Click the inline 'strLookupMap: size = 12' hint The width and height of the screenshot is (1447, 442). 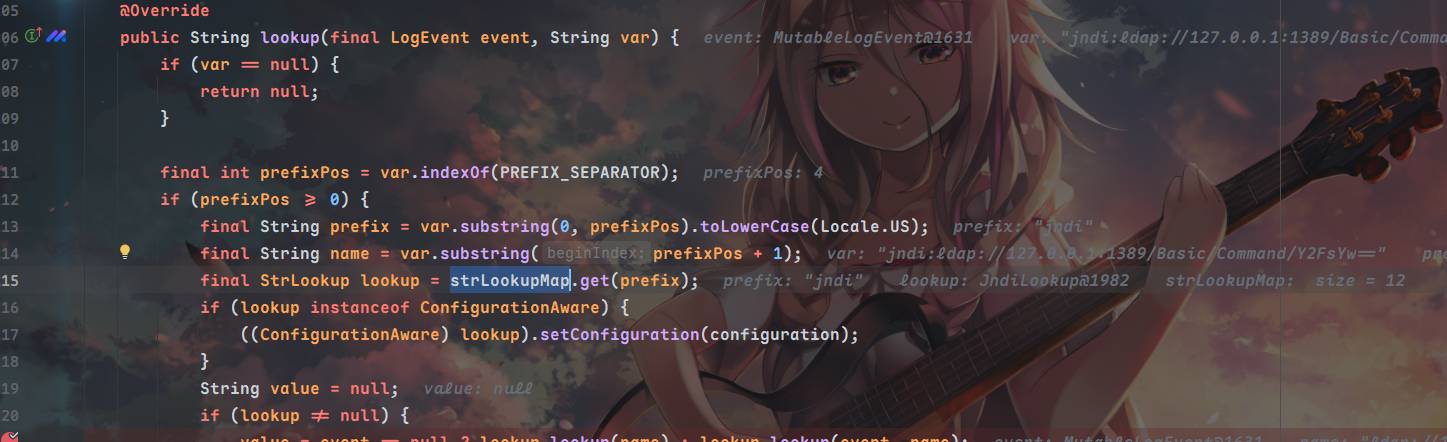(1285, 281)
